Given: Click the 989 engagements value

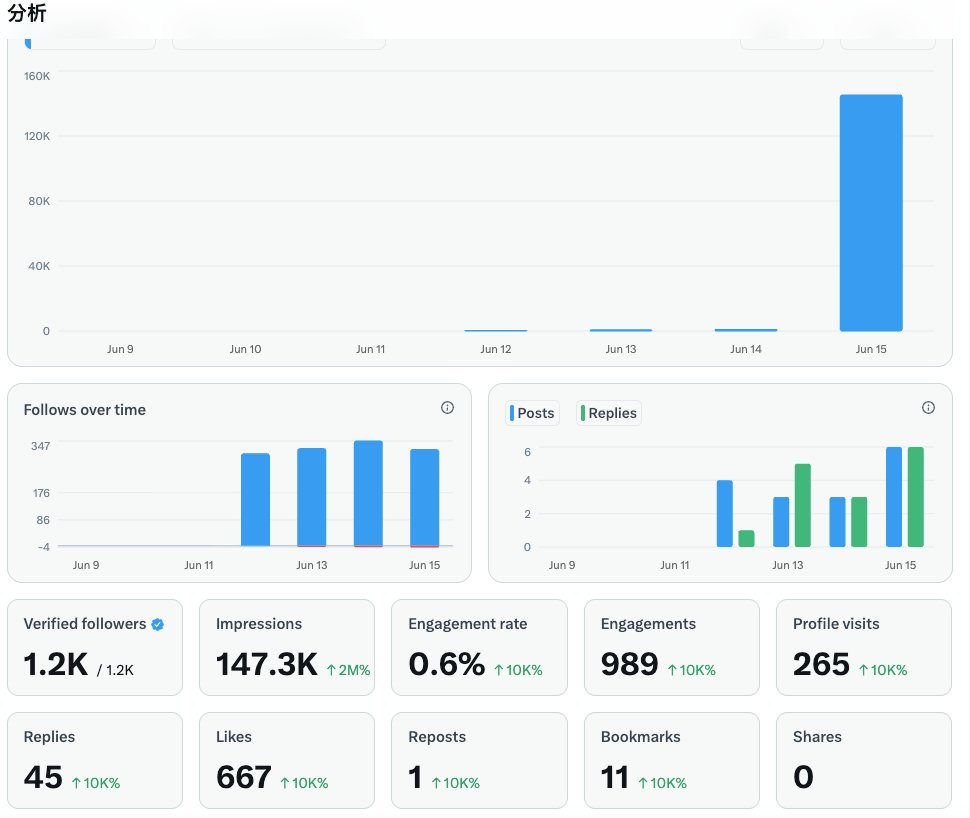Looking at the screenshot, I should (629, 664).
